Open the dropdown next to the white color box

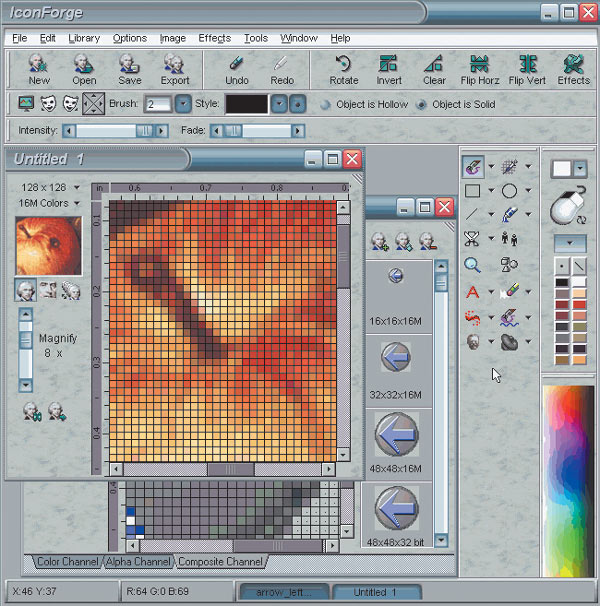(580, 168)
